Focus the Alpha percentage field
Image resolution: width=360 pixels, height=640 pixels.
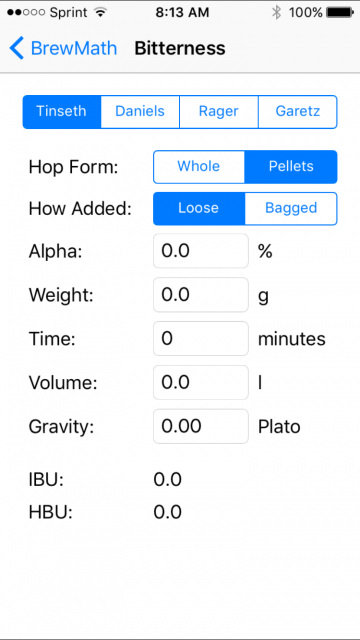pyautogui.click(x=201, y=251)
